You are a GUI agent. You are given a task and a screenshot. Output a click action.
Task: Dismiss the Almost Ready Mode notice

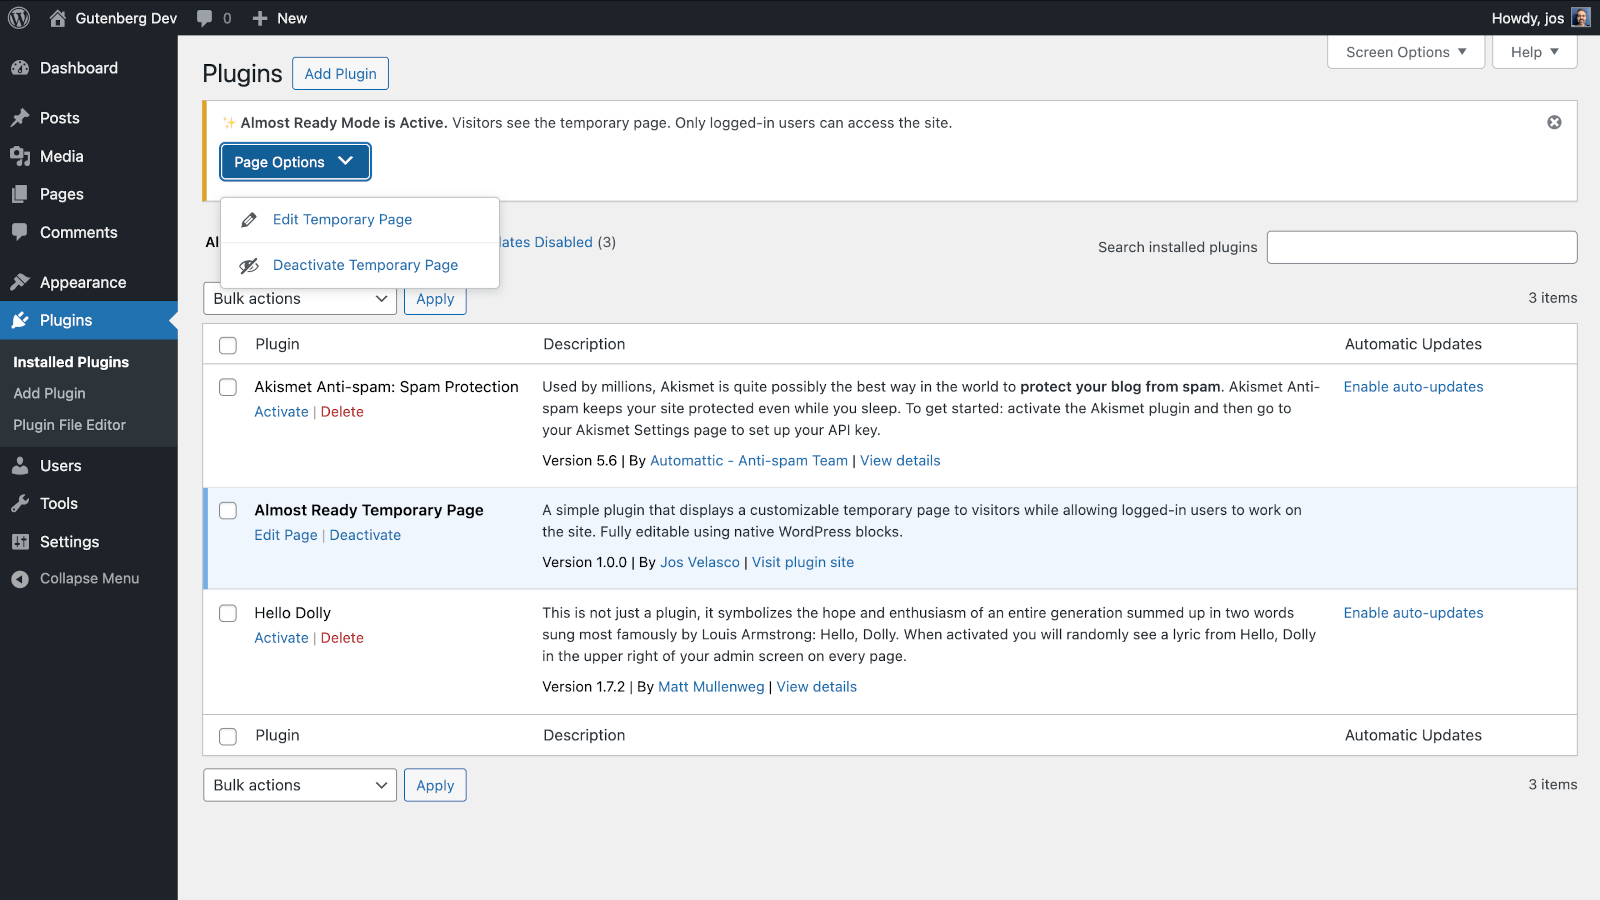[x=1554, y=122]
